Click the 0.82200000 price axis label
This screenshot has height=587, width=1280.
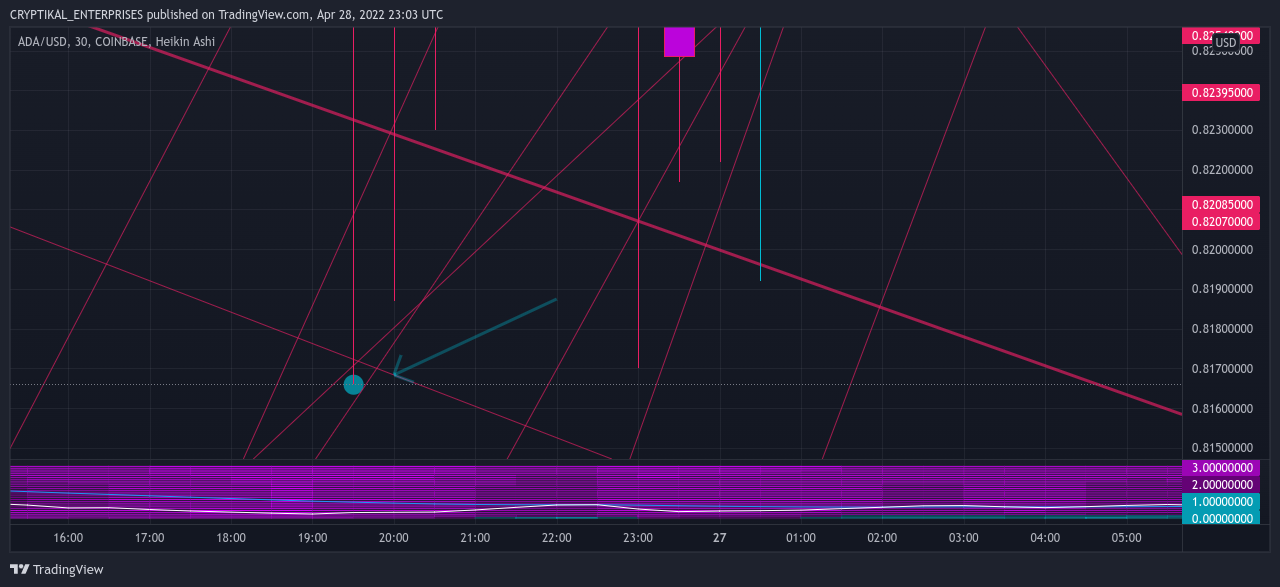pyautogui.click(x=1222, y=170)
